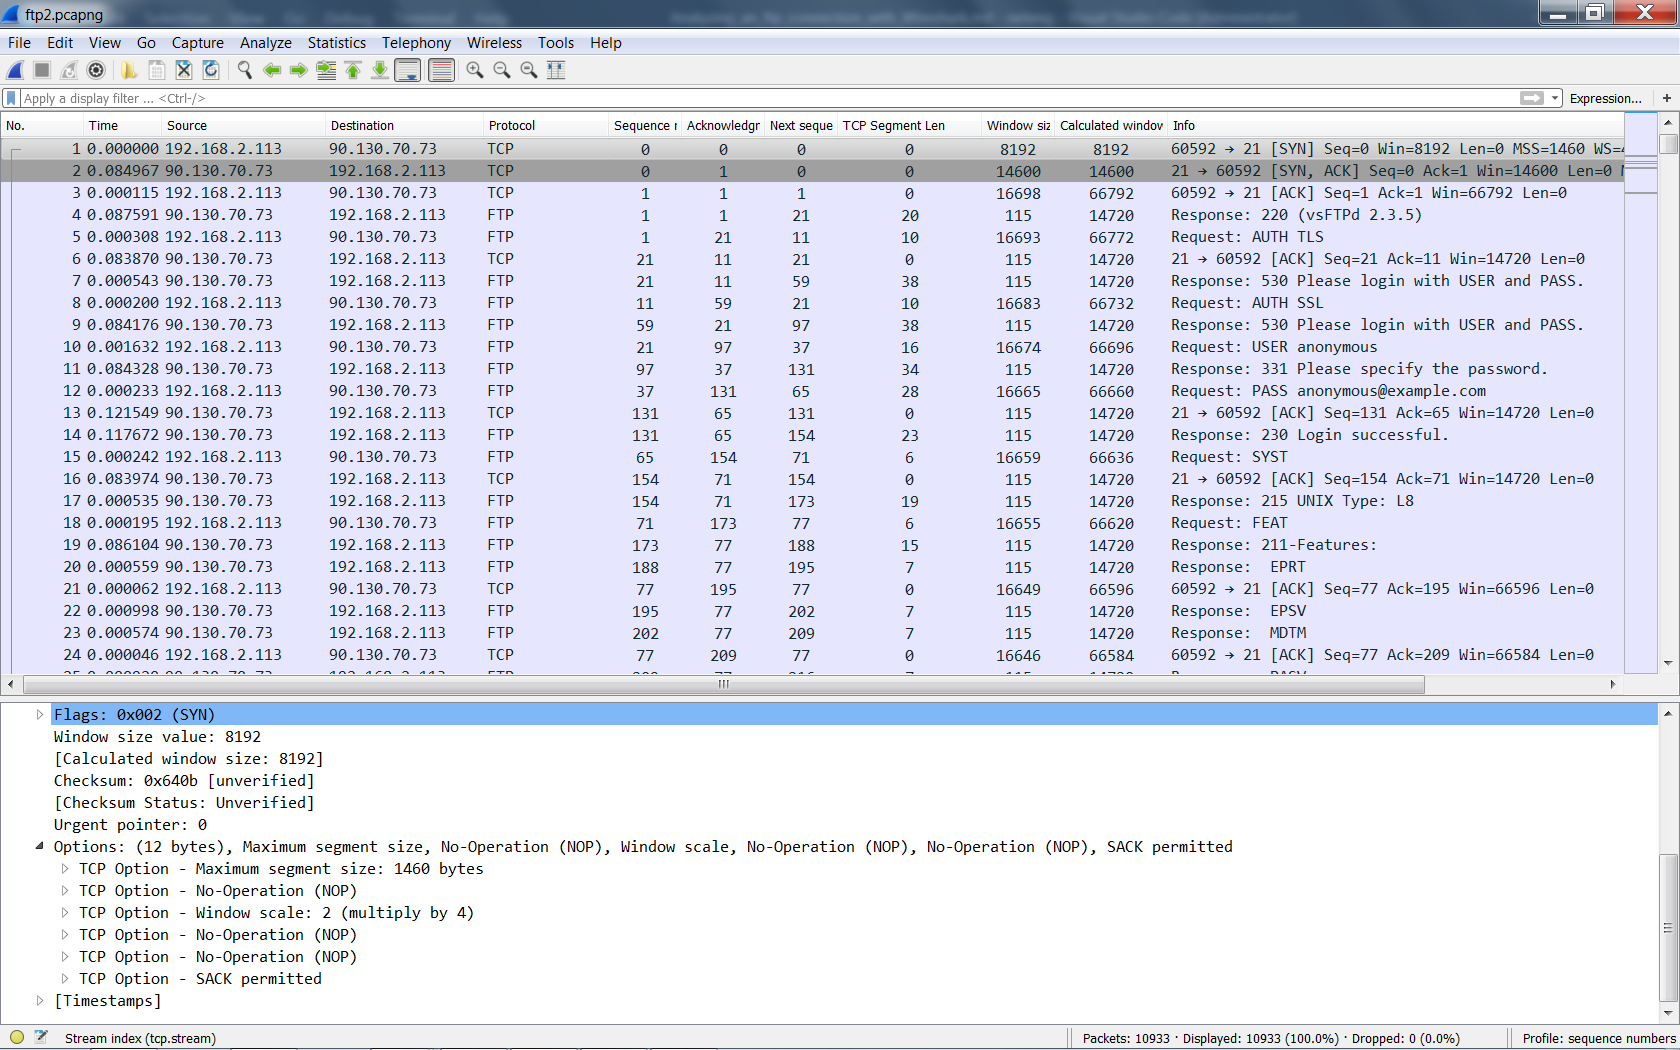Screen dimensions: 1680x1050
Task: Toggle auto-scroll during live capture
Action: 407,70
